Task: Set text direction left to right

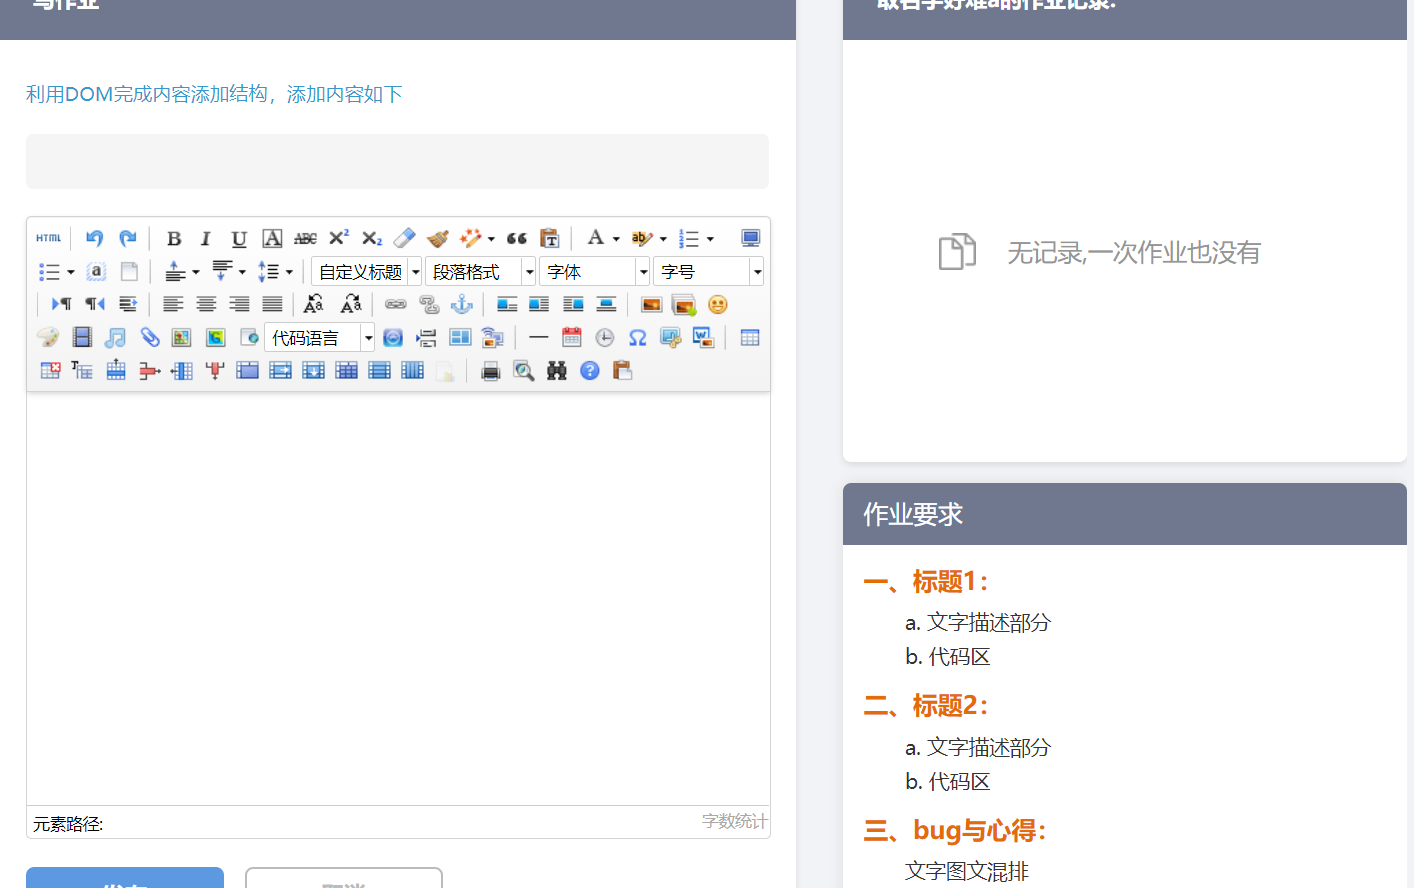Action: (61, 304)
